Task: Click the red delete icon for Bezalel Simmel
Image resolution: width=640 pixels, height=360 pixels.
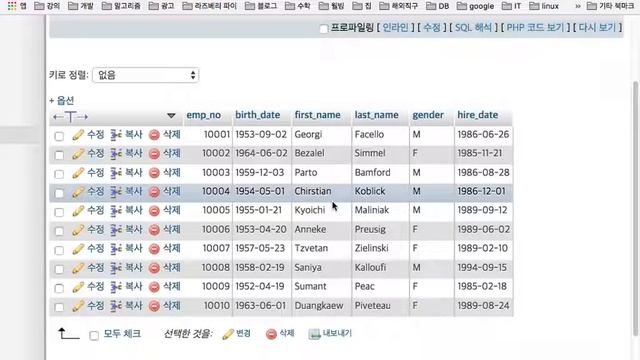Action: 154,154
